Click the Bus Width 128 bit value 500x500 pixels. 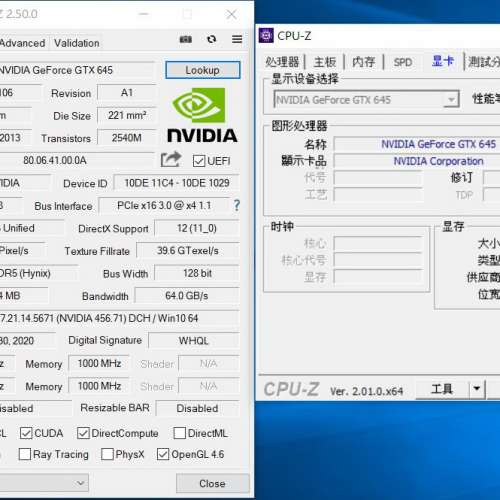click(197, 273)
